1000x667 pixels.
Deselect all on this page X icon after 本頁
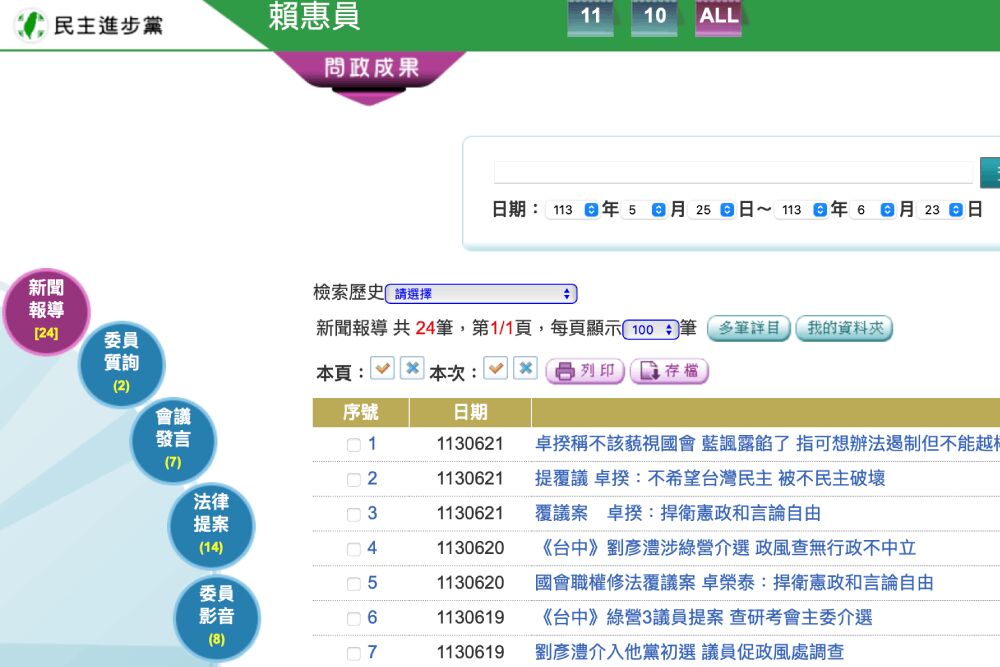(412, 369)
